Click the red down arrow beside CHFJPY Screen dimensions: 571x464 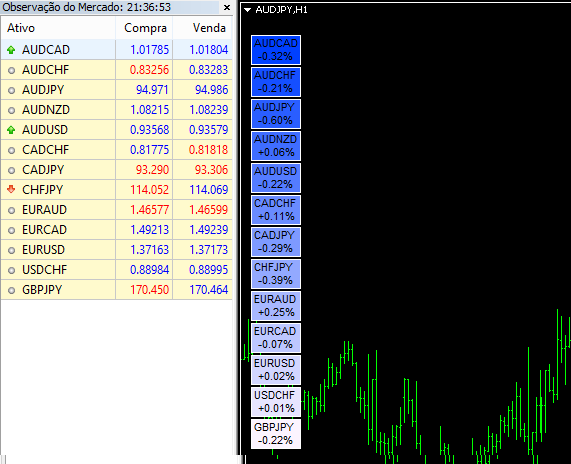(11, 189)
